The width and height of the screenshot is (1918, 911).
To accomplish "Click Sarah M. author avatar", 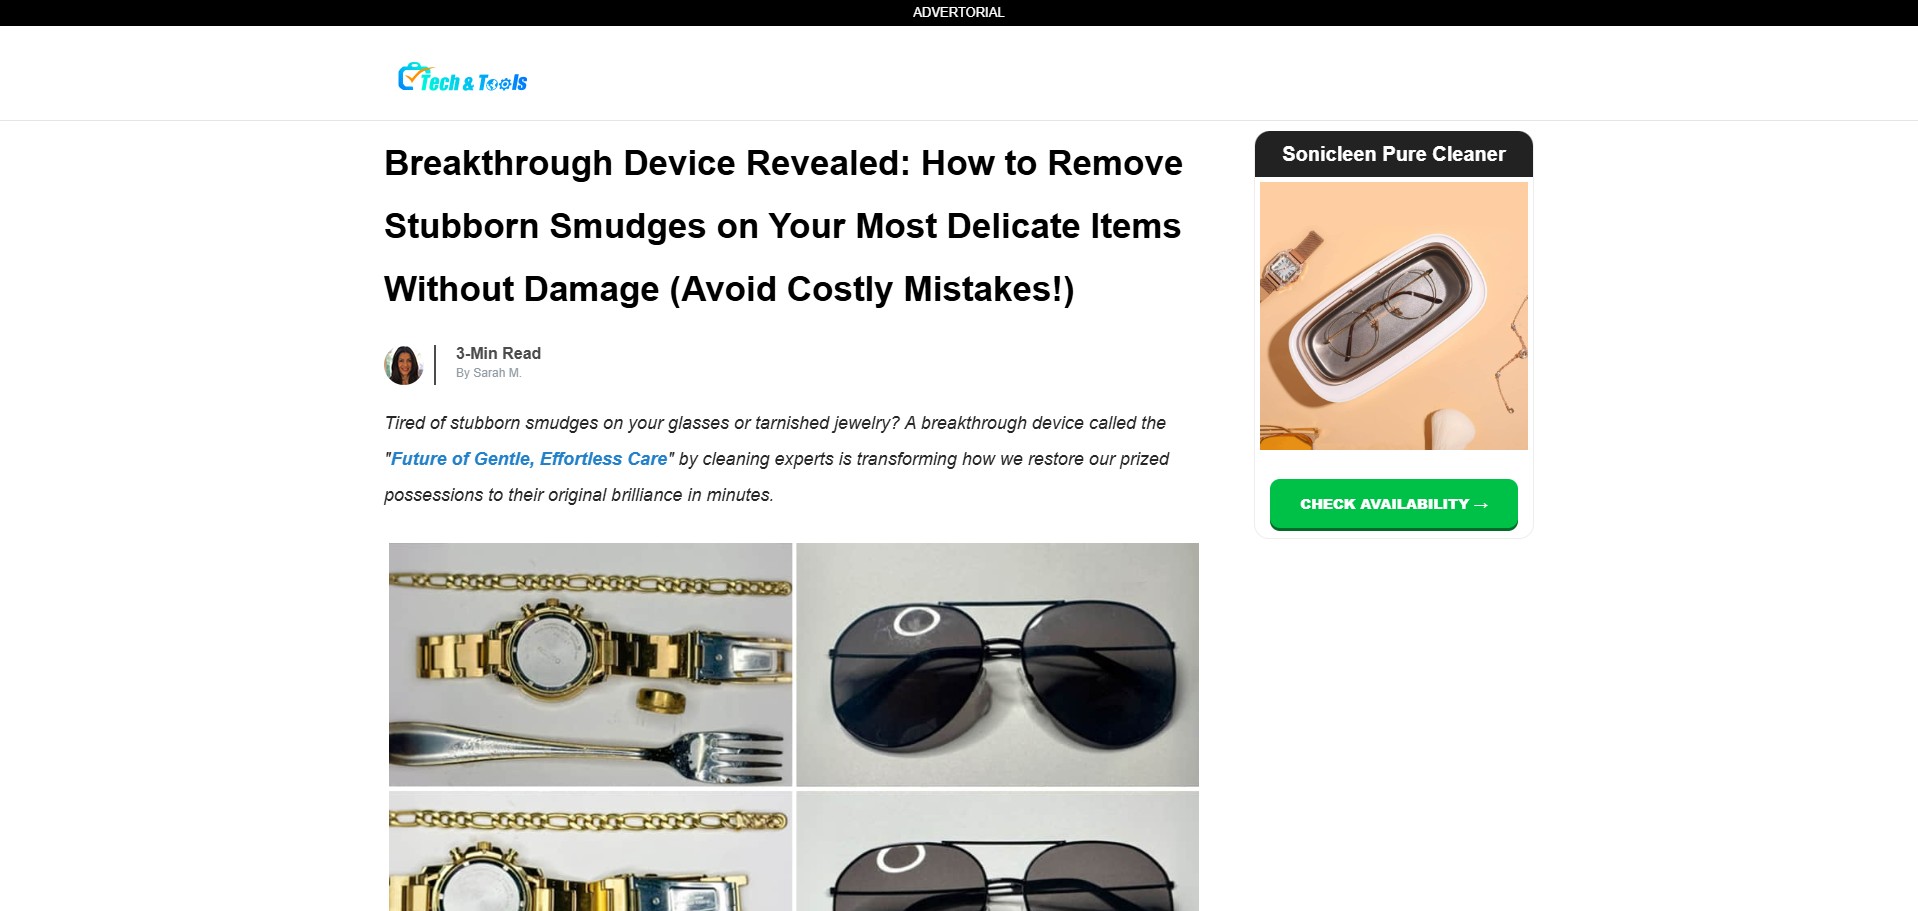I will point(404,365).
